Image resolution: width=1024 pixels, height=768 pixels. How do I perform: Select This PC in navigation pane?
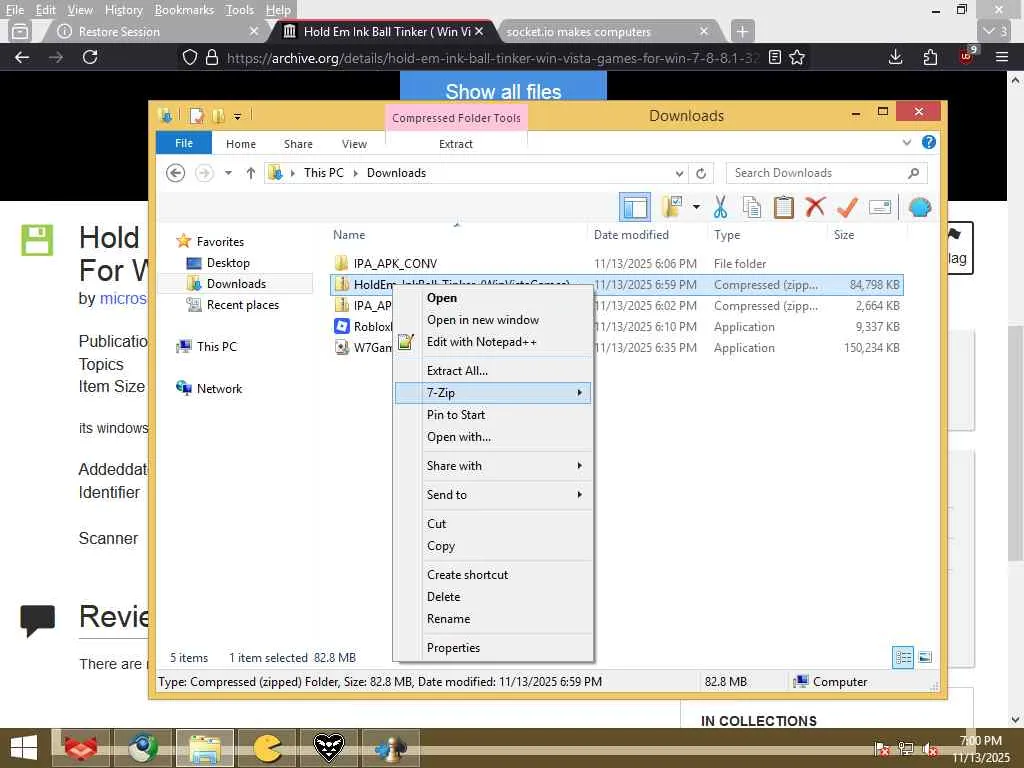[x=216, y=346]
